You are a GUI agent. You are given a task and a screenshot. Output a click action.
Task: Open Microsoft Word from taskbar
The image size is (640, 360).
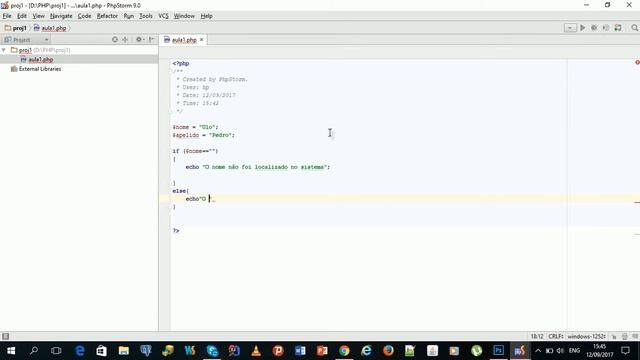(x=300, y=351)
